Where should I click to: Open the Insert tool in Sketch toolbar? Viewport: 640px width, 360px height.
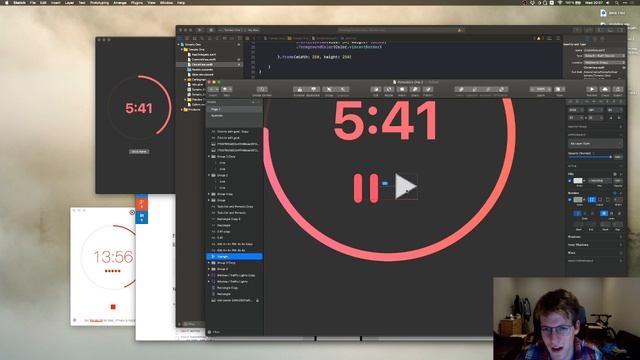(213, 89)
